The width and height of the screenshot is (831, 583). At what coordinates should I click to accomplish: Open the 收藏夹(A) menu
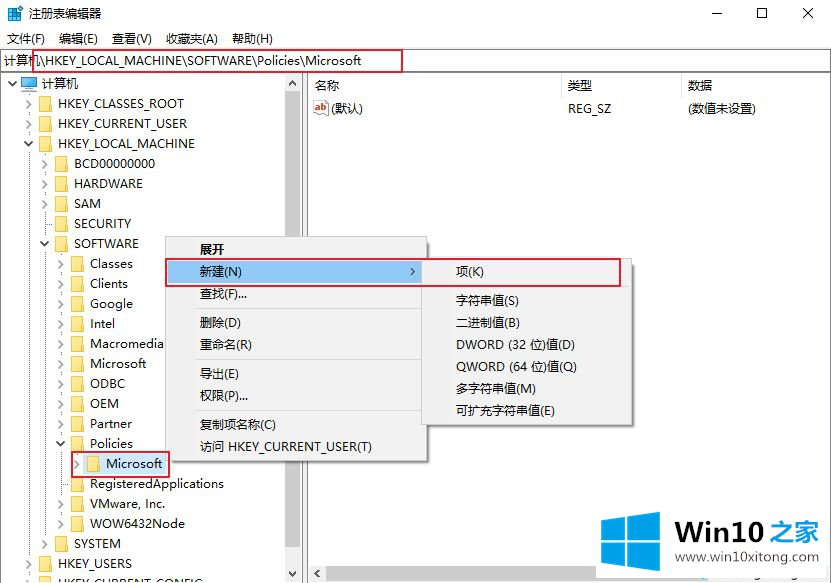(x=192, y=39)
